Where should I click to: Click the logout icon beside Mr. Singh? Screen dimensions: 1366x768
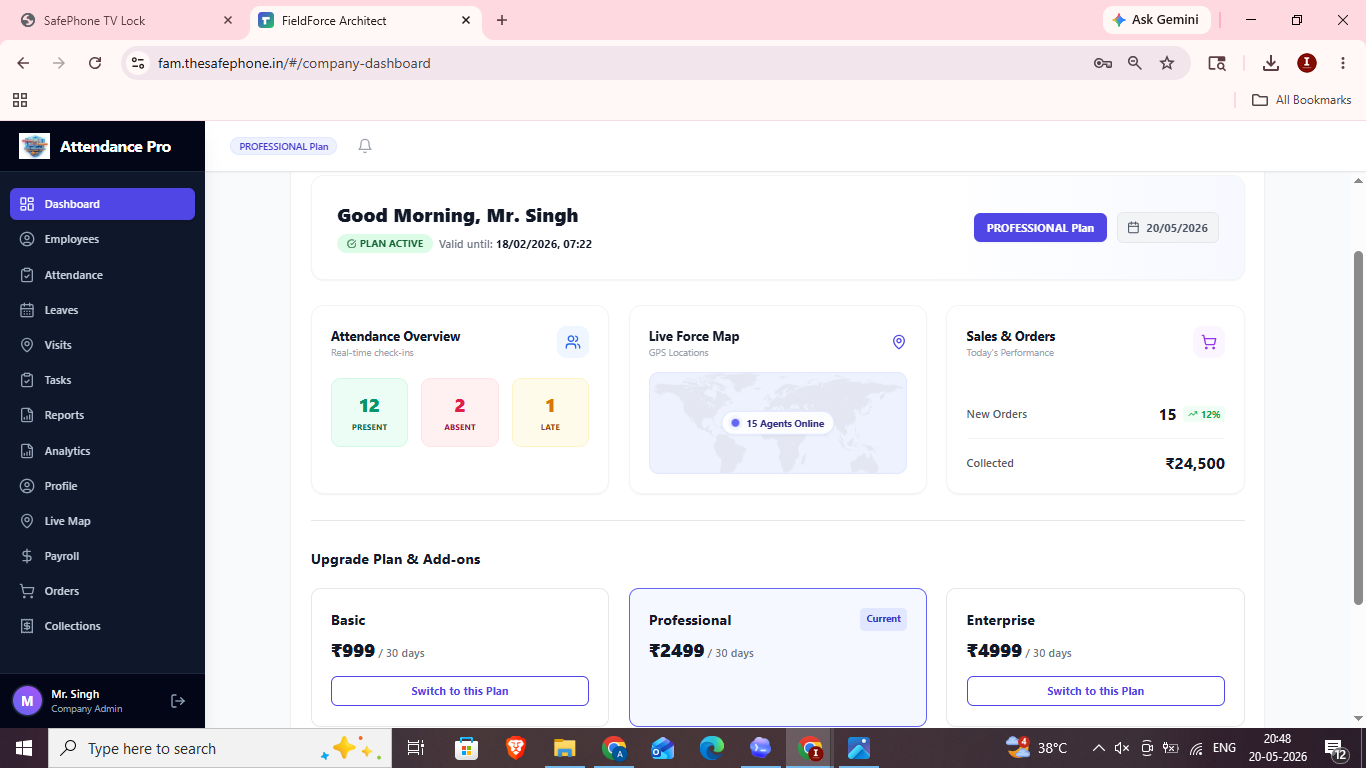178,701
